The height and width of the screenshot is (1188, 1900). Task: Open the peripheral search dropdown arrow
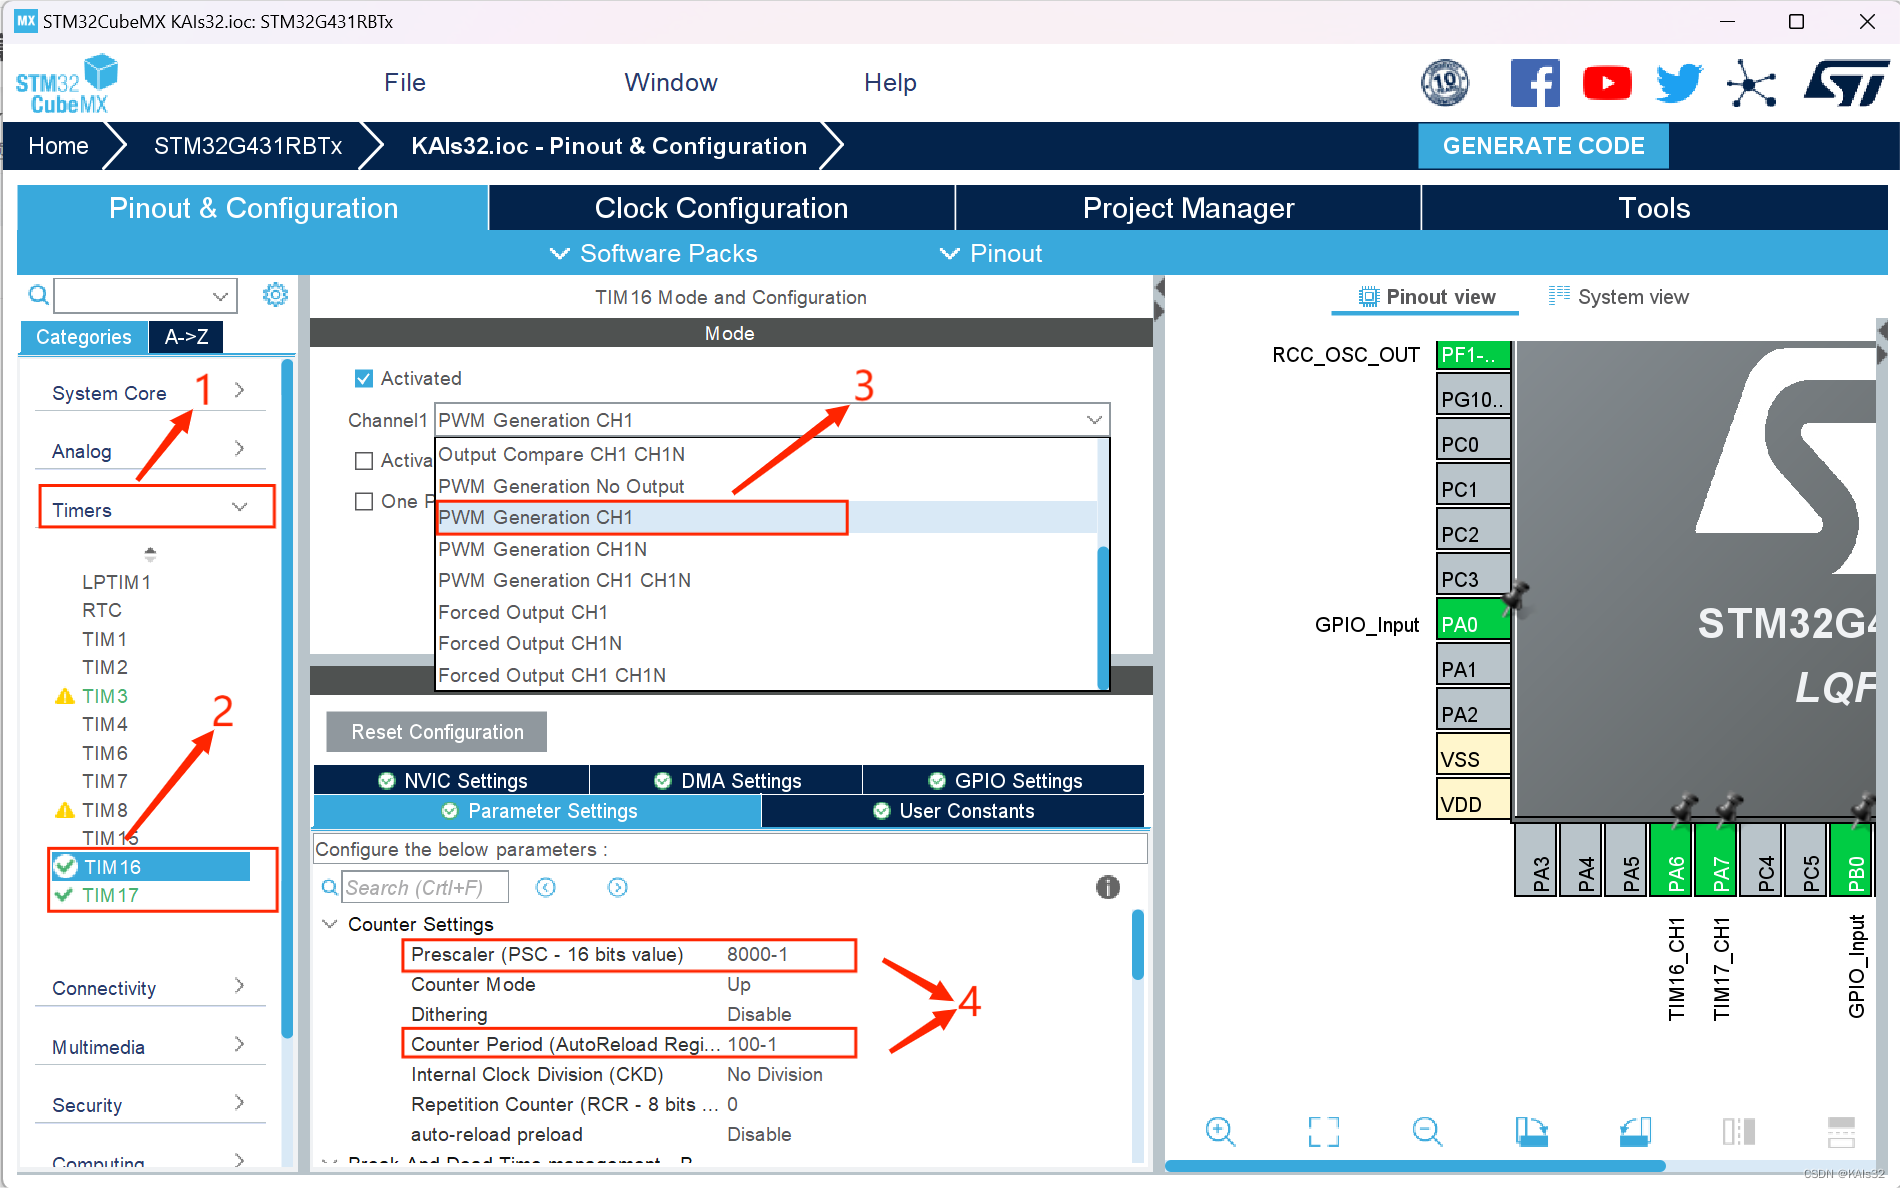click(x=220, y=296)
